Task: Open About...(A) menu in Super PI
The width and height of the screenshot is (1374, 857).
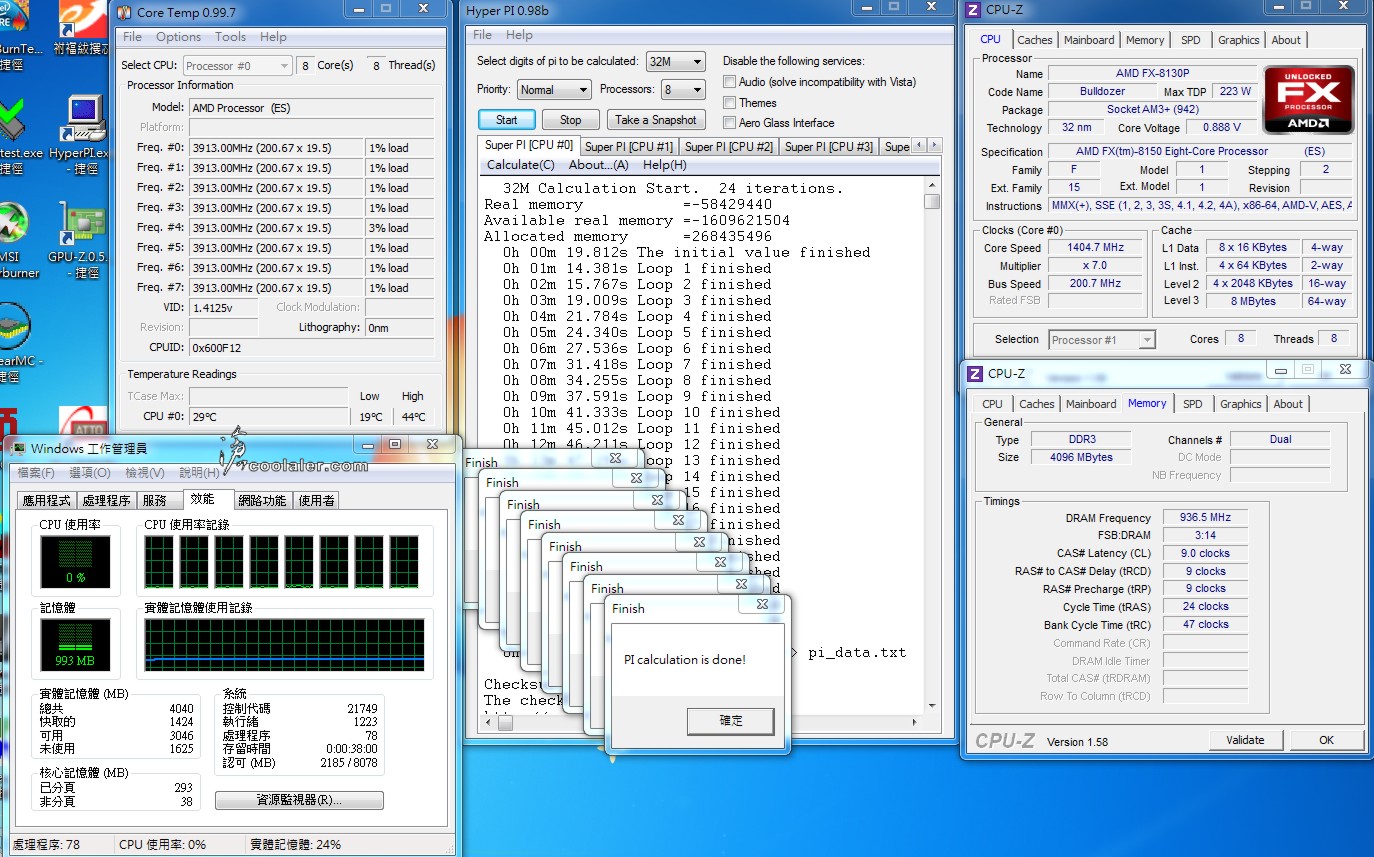Action: click(598, 165)
